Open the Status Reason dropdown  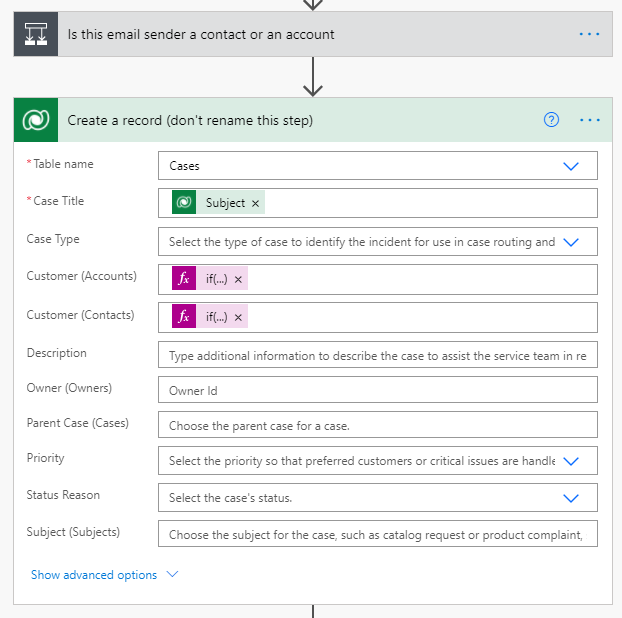click(571, 498)
